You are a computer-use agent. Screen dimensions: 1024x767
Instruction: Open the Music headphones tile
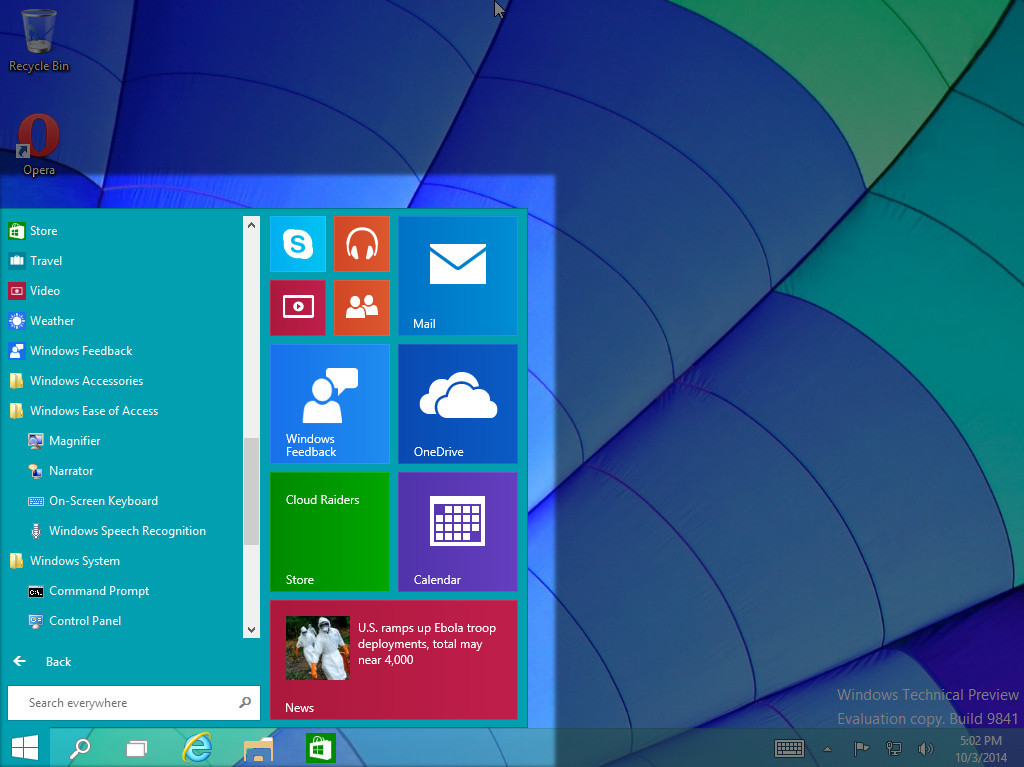click(x=362, y=244)
